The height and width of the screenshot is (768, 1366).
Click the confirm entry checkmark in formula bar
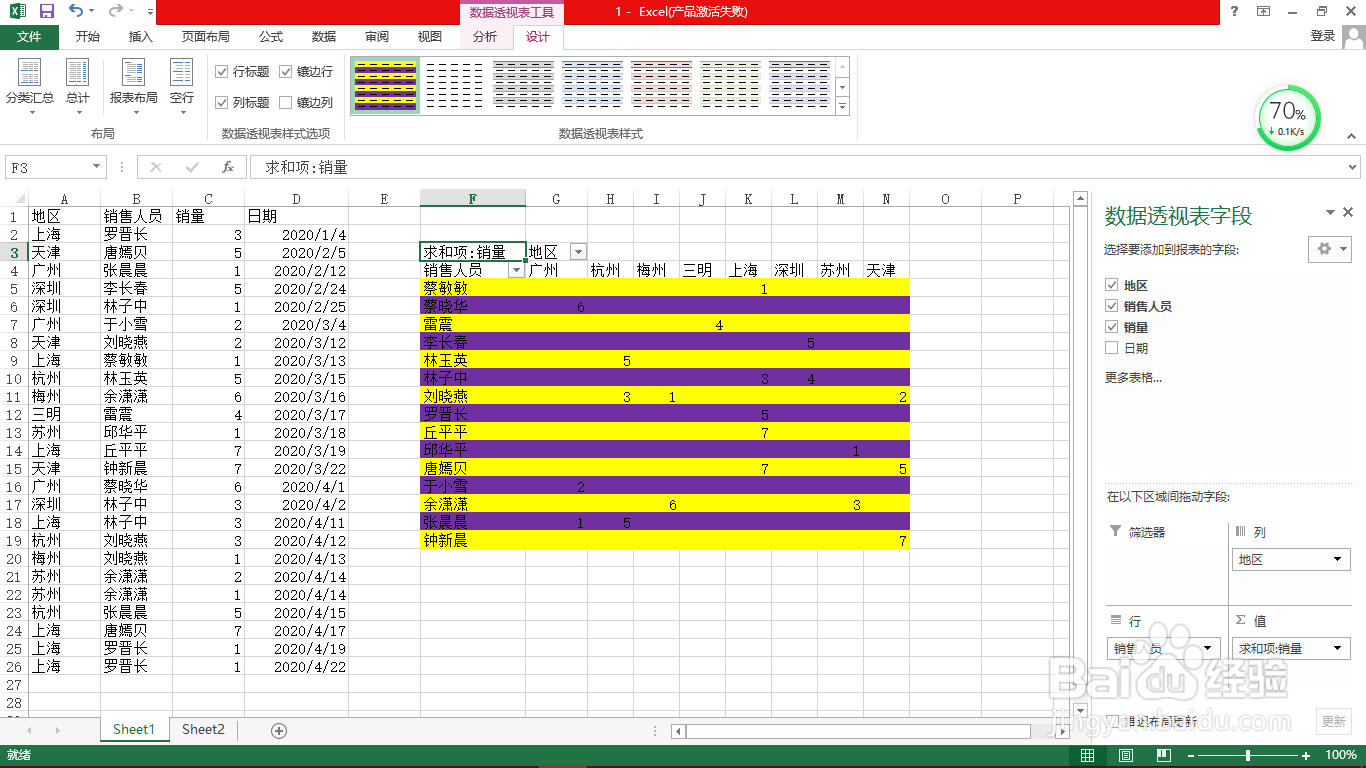point(192,167)
